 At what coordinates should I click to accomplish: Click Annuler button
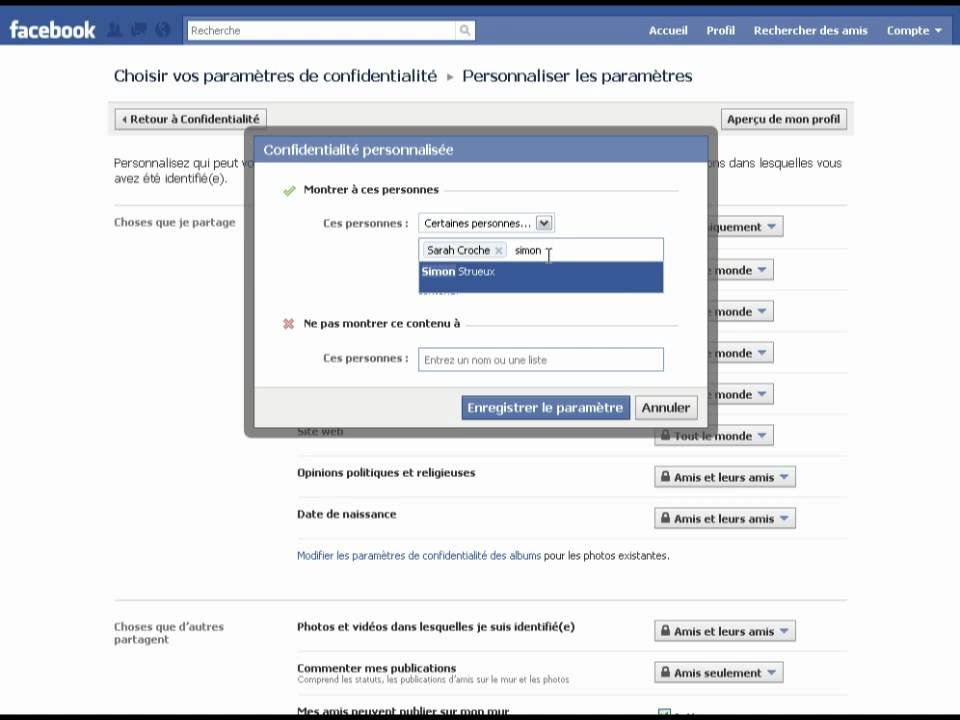[x=666, y=407]
